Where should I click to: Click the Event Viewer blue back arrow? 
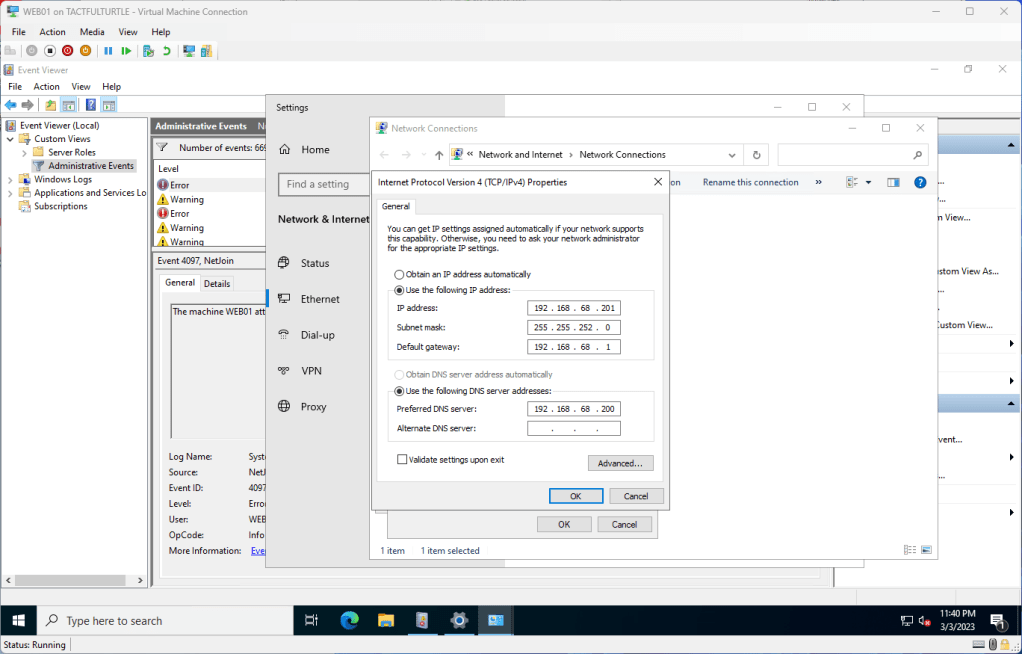[11, 105]
